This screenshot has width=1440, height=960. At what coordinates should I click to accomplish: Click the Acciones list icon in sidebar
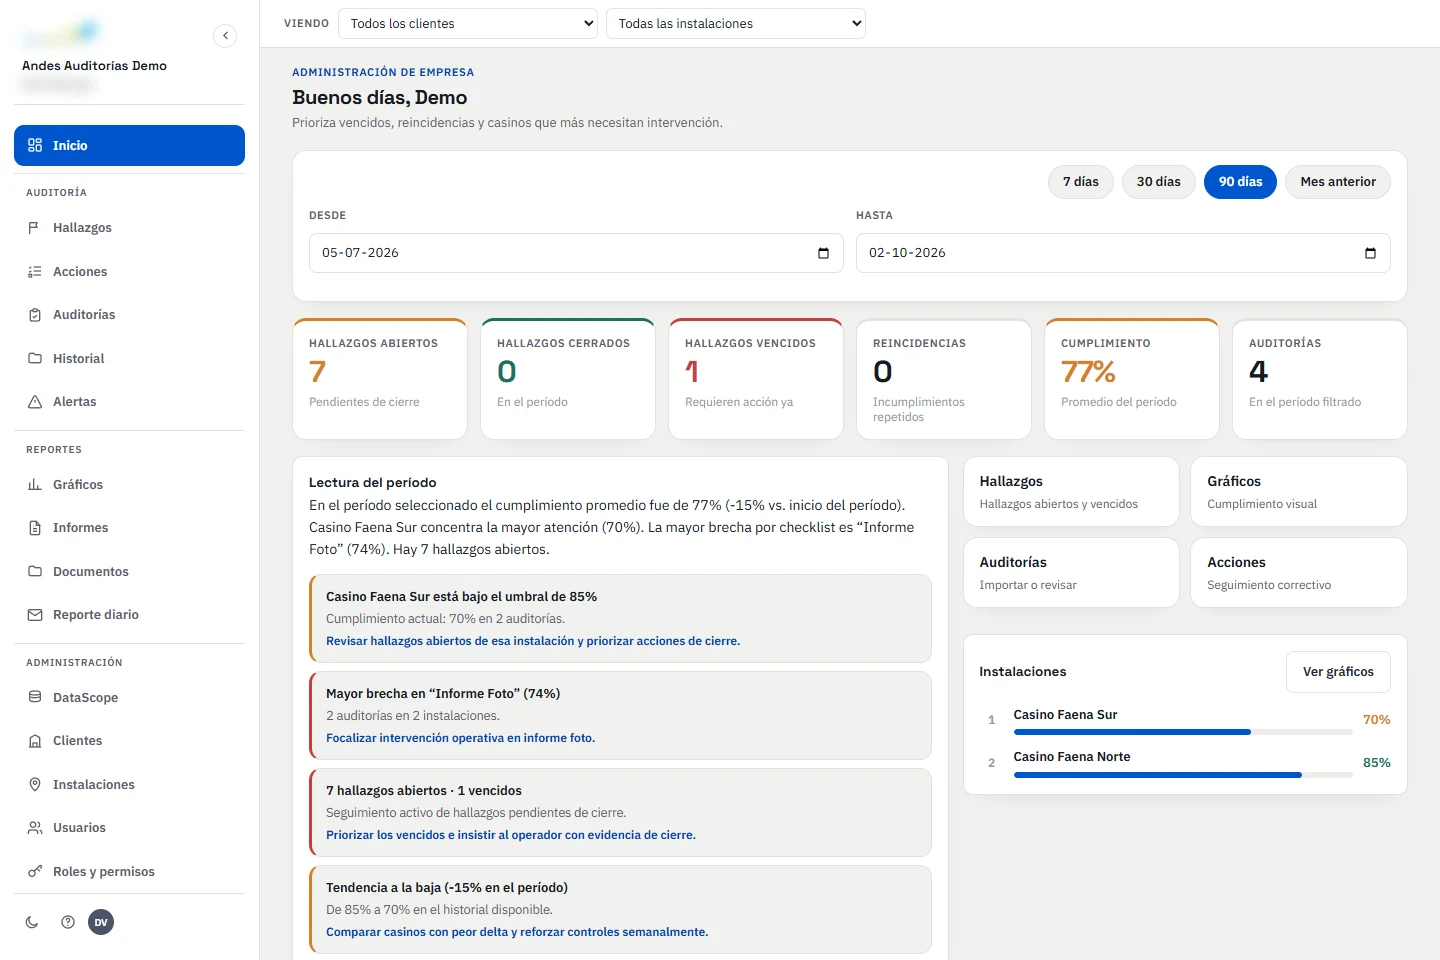(x=35, y=272)
